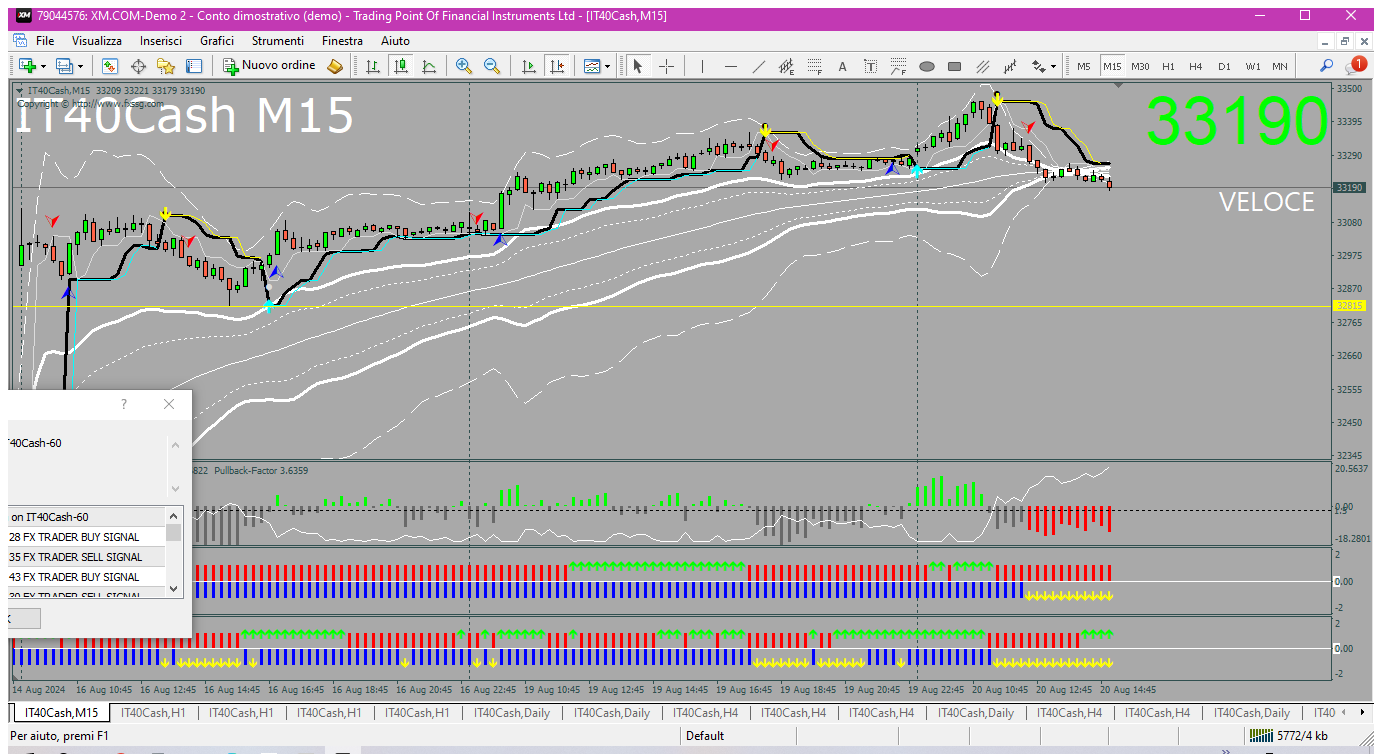The image size is (1382, 754).
Task: Open the MetaEditor book icon
Action: [335, 66]
